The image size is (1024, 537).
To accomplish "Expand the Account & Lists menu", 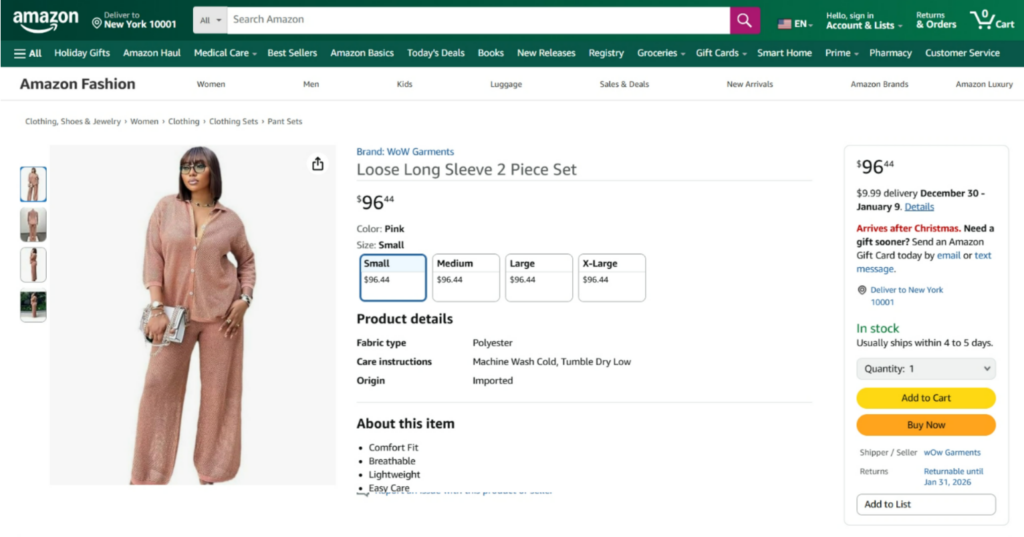I will 864,25.
